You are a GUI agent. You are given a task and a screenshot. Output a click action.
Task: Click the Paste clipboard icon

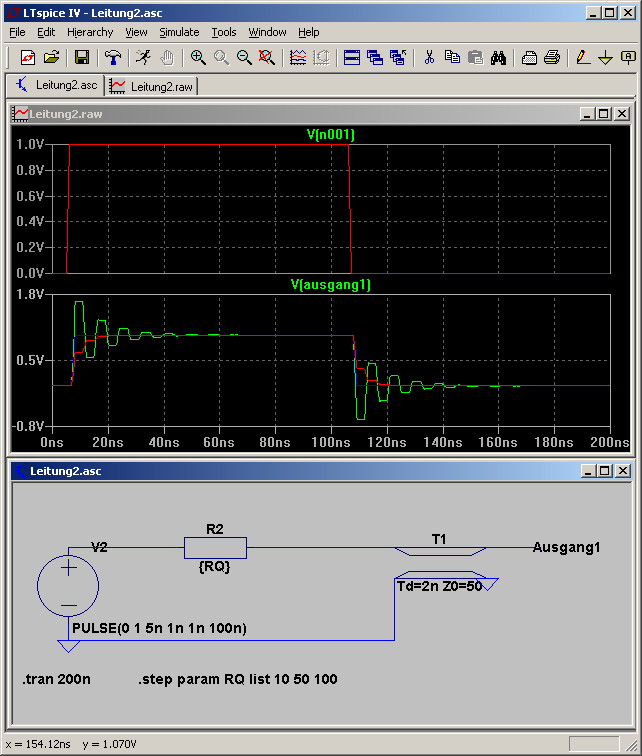click(475, 57)
